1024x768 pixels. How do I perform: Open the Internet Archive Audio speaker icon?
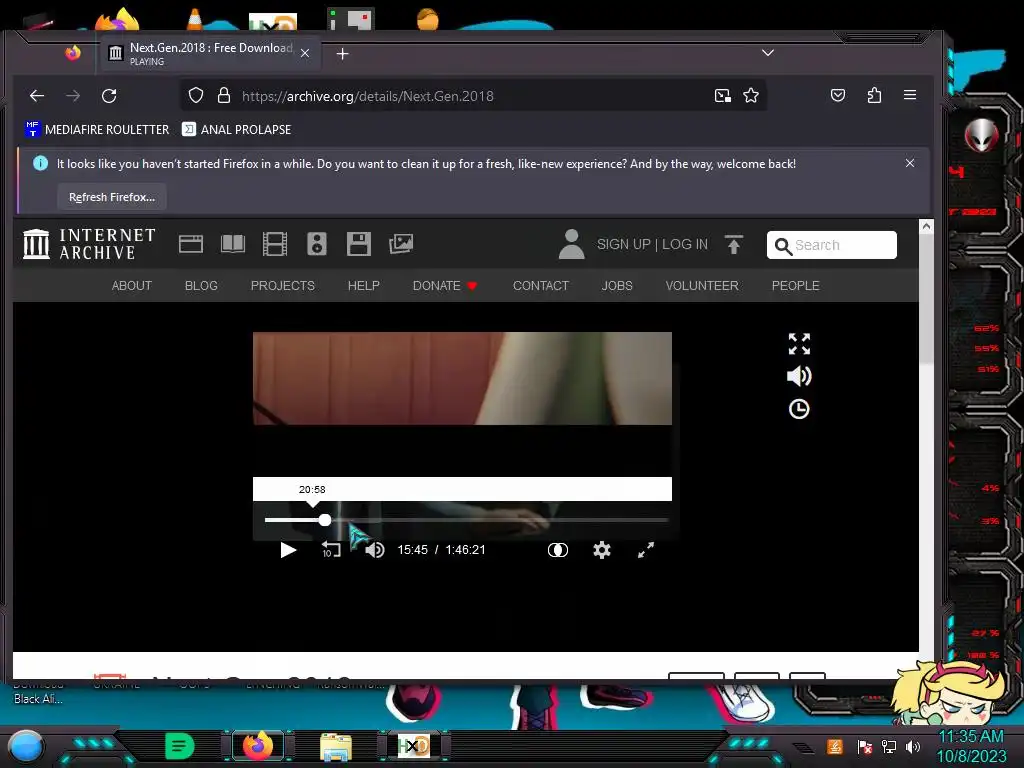[x=317, y=244]
